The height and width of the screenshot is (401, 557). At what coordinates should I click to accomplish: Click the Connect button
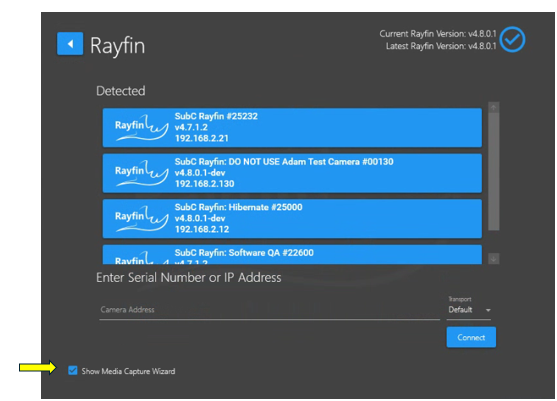tap(471, 337)
